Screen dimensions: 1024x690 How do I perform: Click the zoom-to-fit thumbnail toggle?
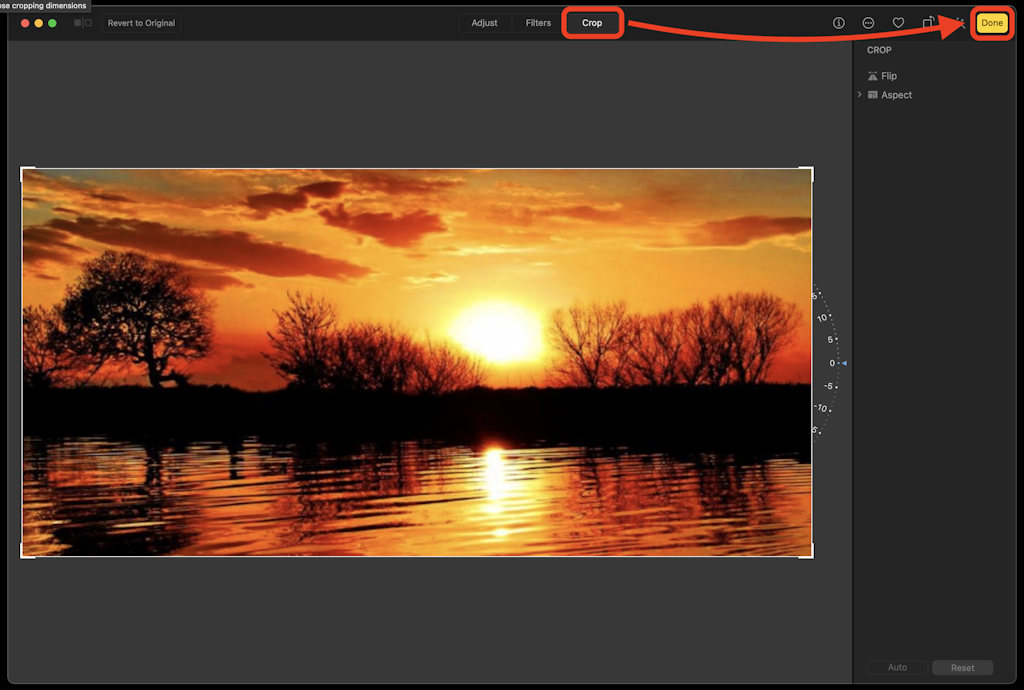click(80, 22)
